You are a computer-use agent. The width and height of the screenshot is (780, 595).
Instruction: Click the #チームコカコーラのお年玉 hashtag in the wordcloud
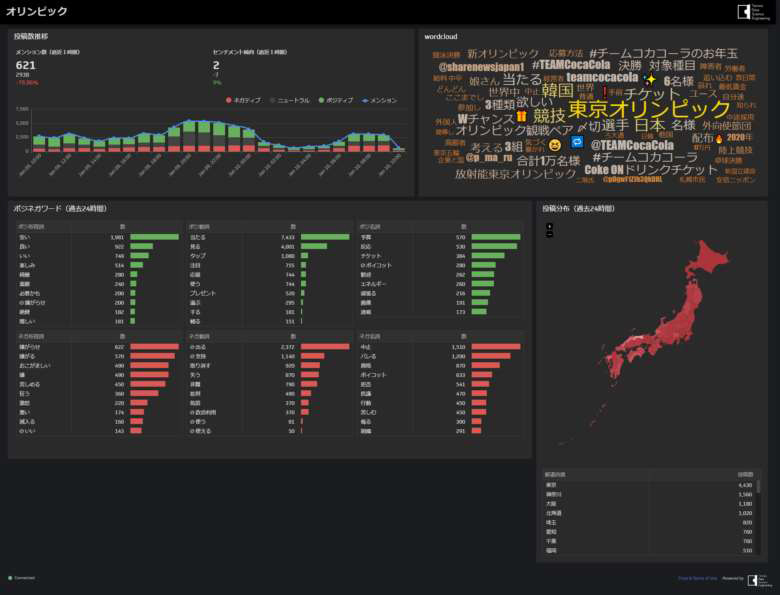663,53
